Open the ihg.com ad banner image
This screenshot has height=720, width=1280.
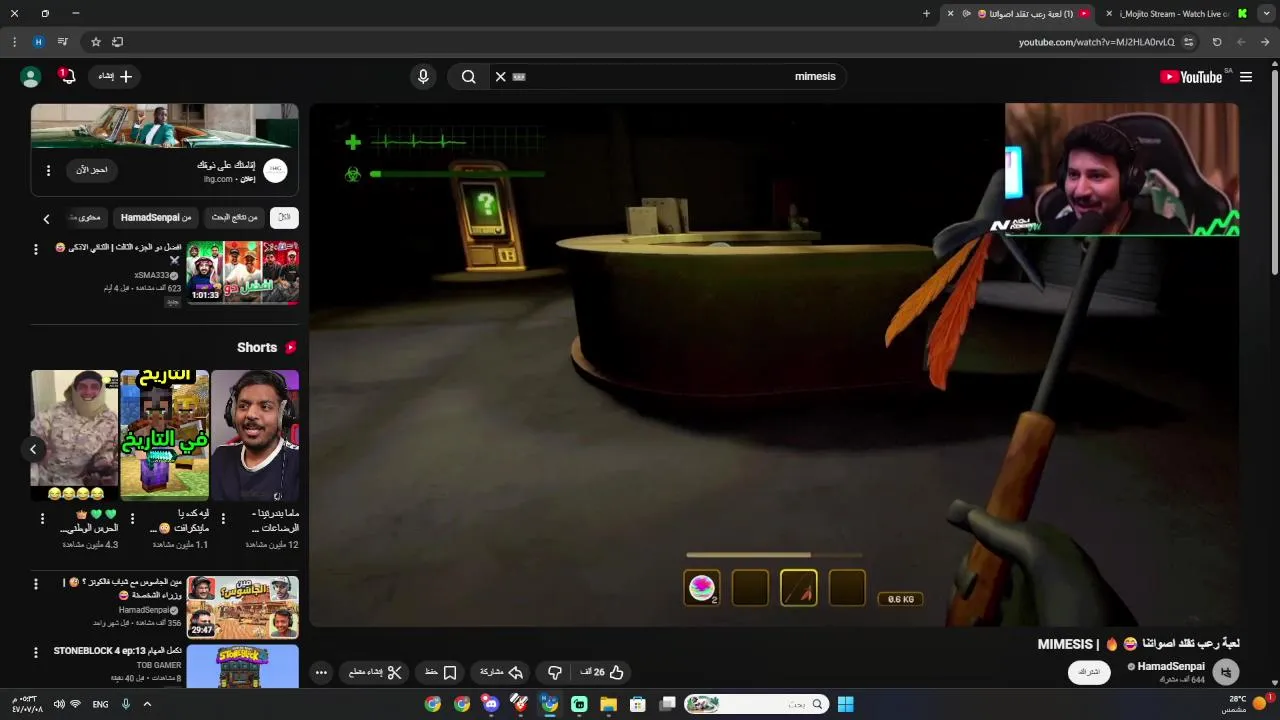(x=164, y=126)
